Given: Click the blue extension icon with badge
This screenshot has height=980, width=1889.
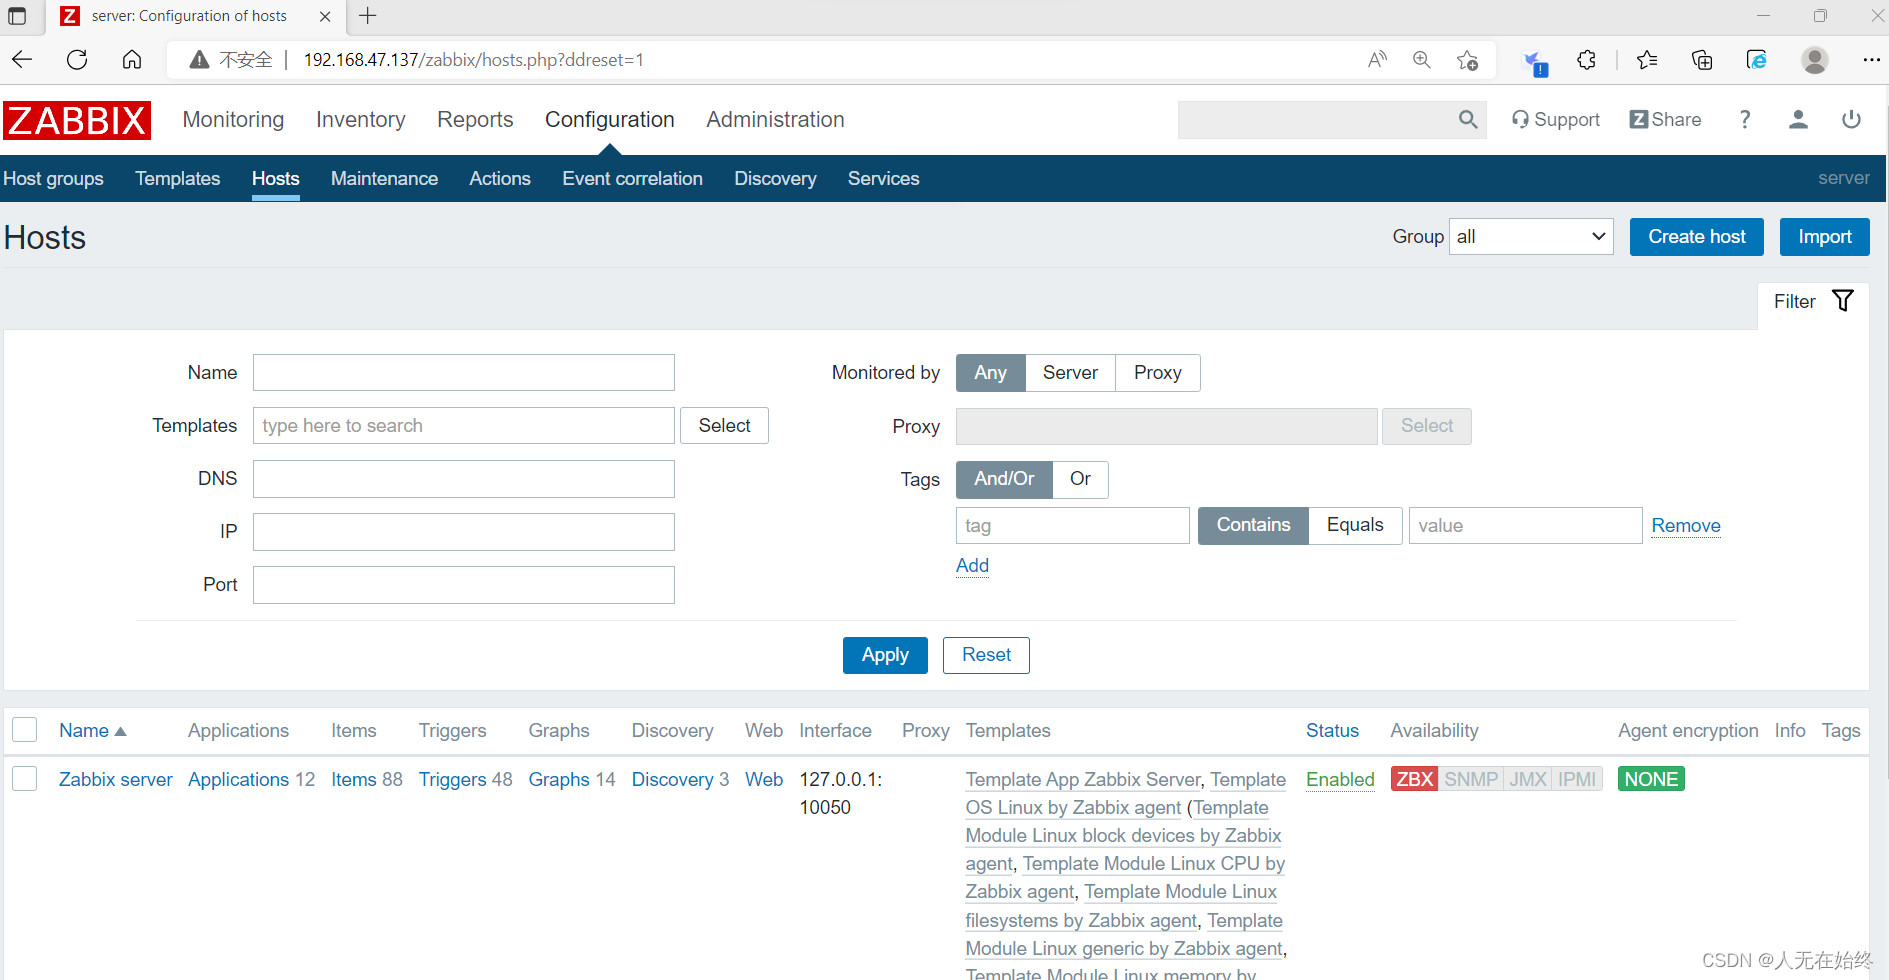Looking at the screenshot, I should point(1535,62).
